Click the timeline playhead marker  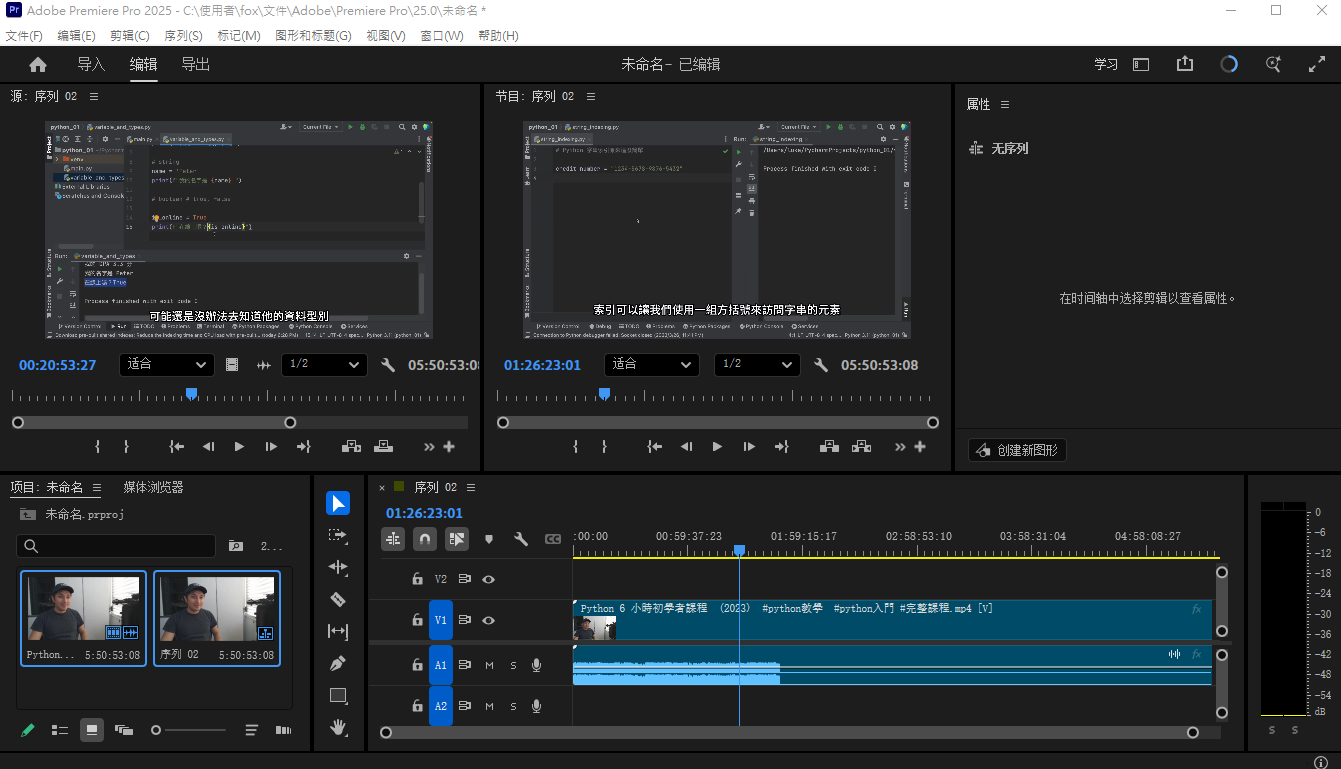[739, 551]
